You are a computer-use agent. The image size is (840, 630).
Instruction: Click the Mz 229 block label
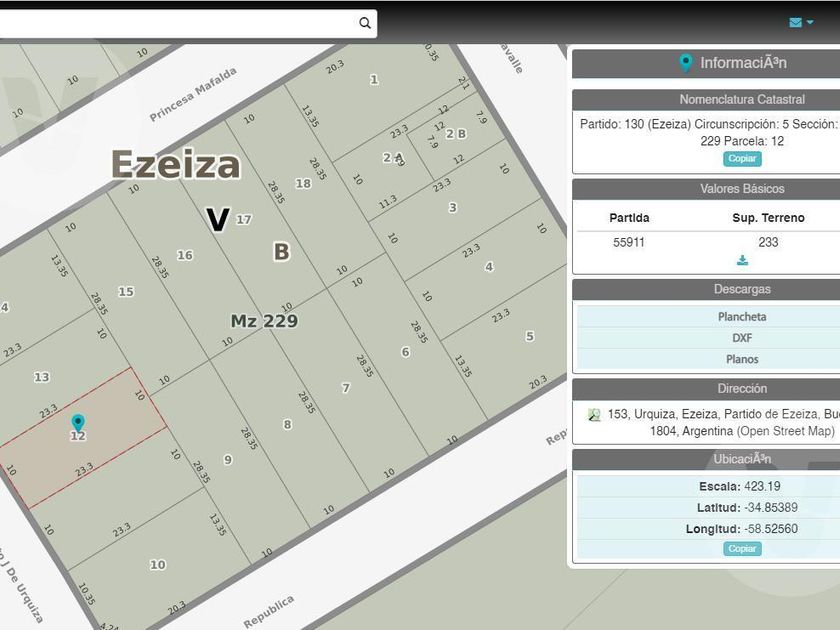264,321
